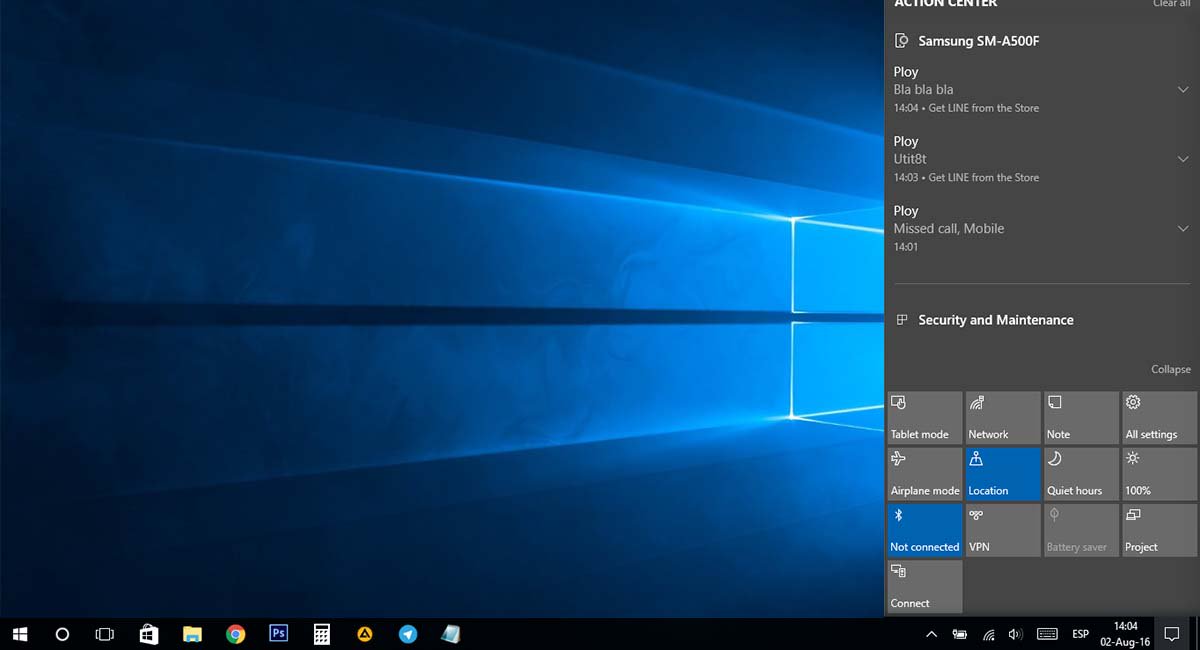Viewport: 1200px width, 650px height.
Task: Turn off the Location quick action
Action: [1003, 473]
